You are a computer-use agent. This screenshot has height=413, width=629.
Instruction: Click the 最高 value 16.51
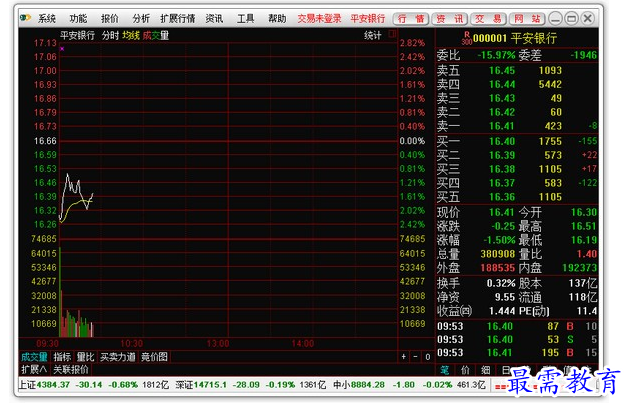[584, 226]
